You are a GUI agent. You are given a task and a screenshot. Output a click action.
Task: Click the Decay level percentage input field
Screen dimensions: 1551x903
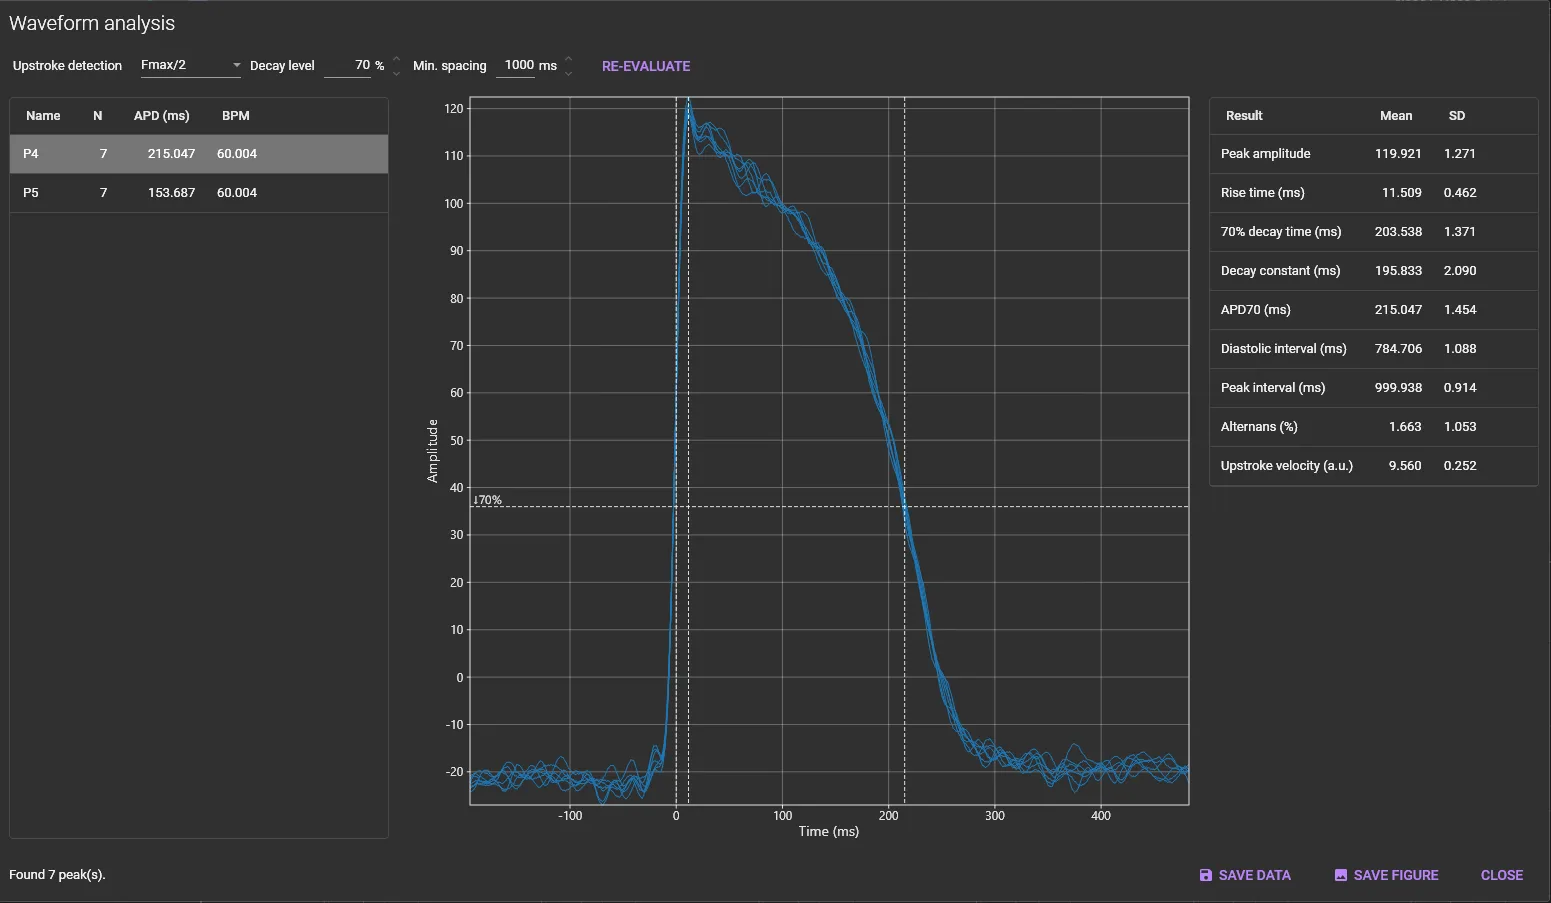click(350, 65)
